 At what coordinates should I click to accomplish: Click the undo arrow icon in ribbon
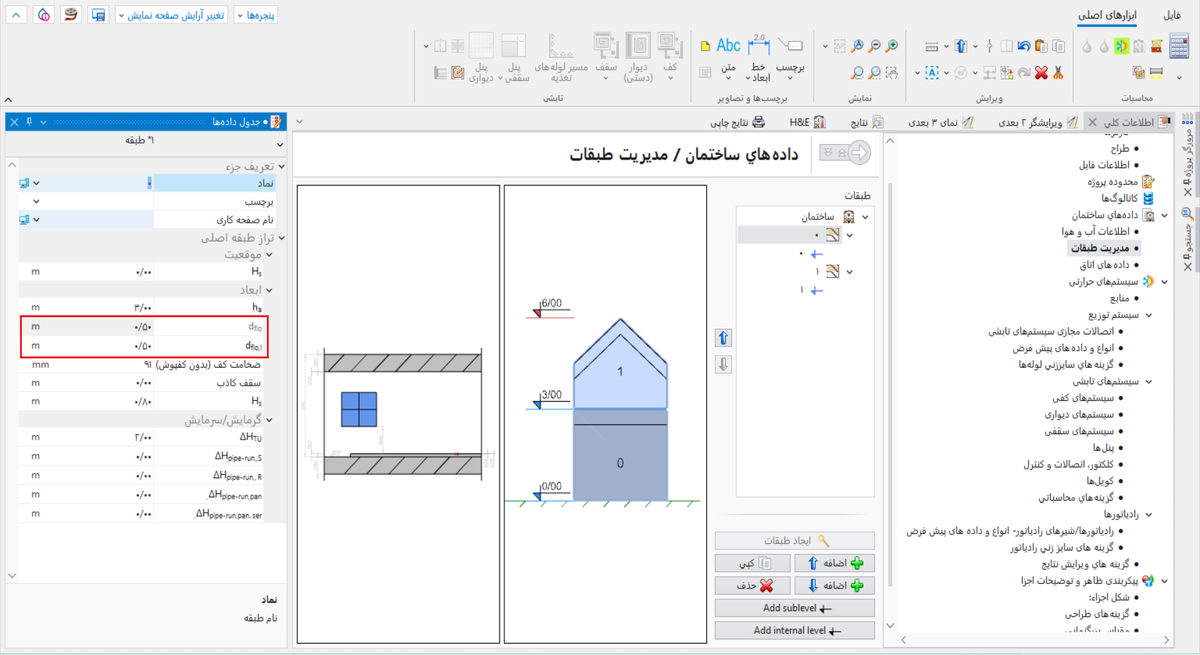pos(1023,46)
